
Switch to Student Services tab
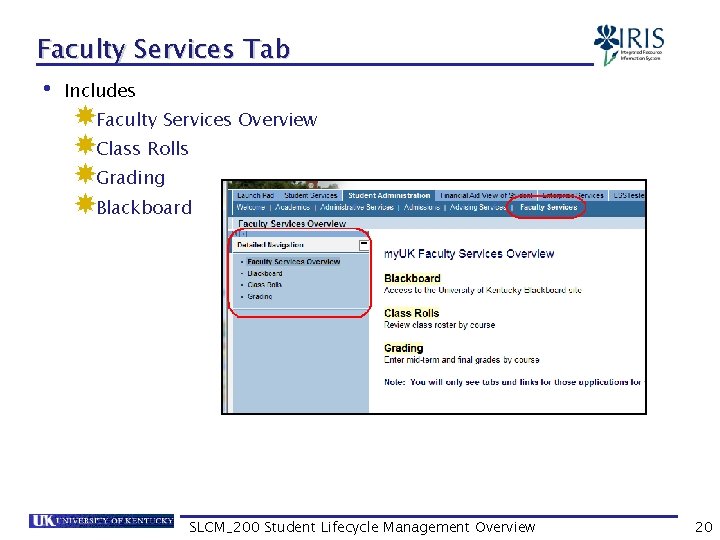click(x=310, y=196)
